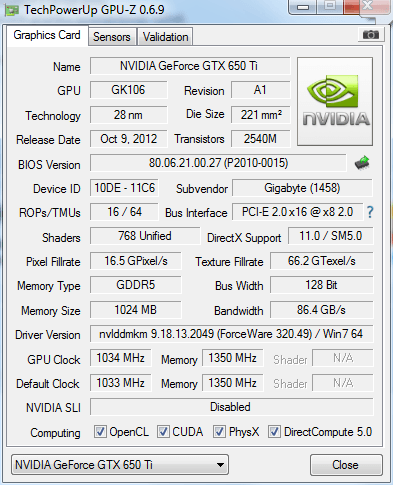Switch to the Sensors tab
Screen dimensions: 393x485
click(x=112, y=37)
